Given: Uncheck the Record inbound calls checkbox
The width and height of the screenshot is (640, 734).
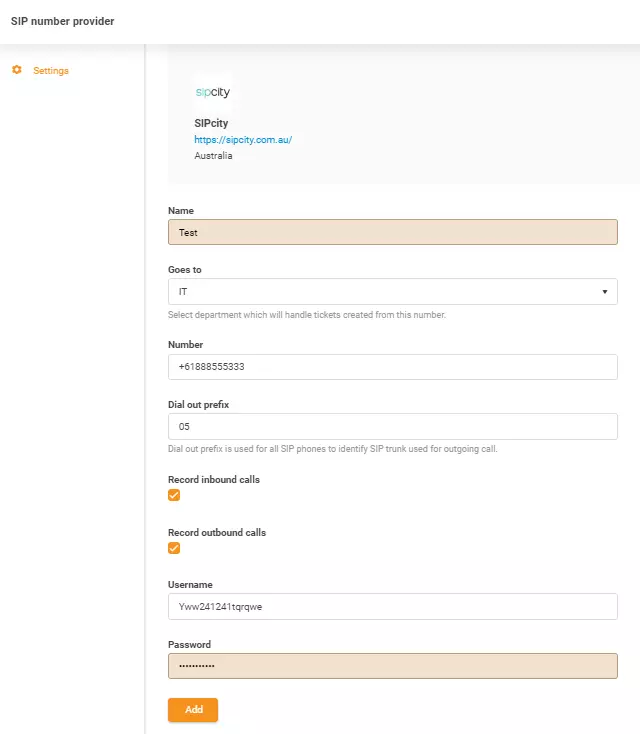Looking at the screenshot, I should pyautogui.click(x=174, y=496).
